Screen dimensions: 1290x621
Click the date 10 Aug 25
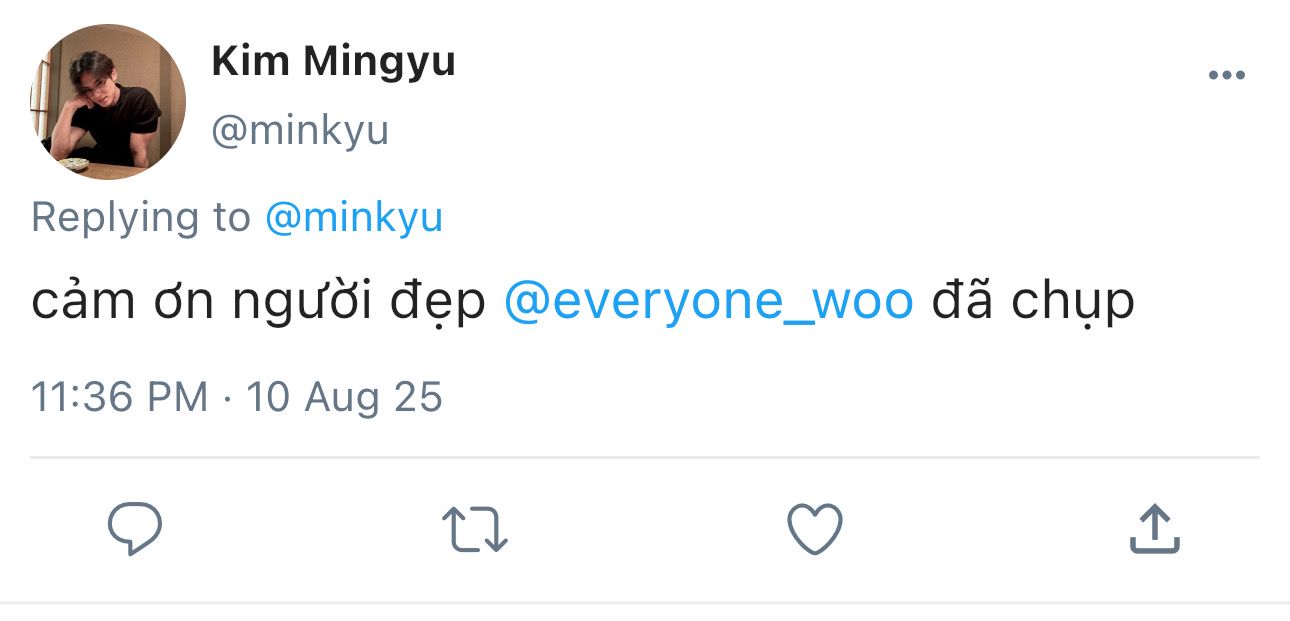[344, 397]
